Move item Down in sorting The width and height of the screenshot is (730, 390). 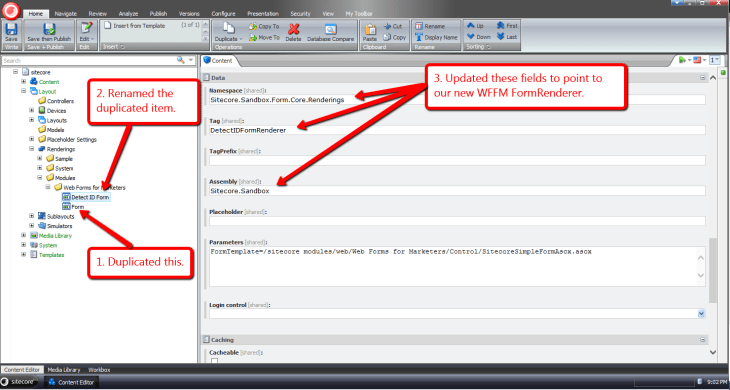click(479, 37)
